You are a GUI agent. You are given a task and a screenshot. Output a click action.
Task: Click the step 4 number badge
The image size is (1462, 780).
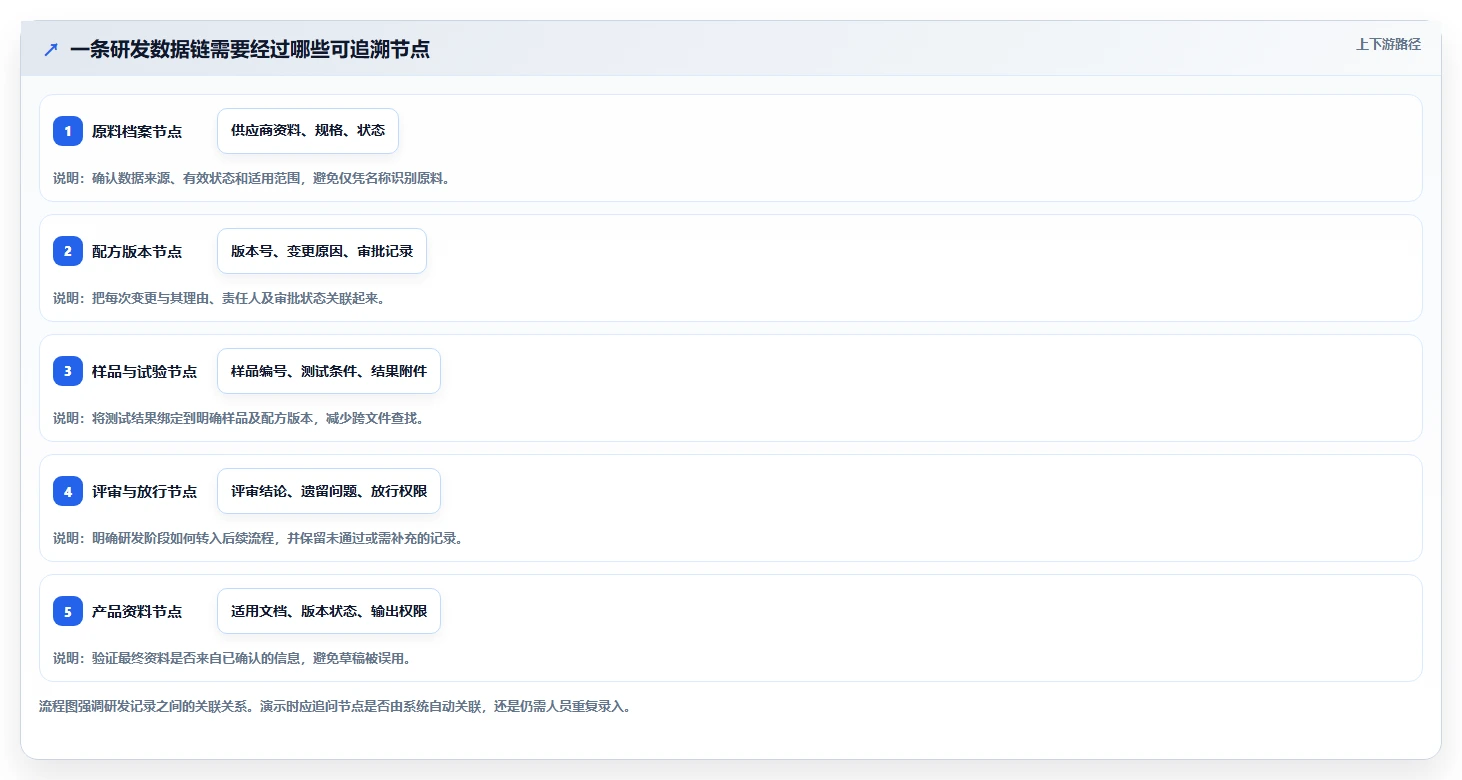pyautogui.click(x=68, y=491)
